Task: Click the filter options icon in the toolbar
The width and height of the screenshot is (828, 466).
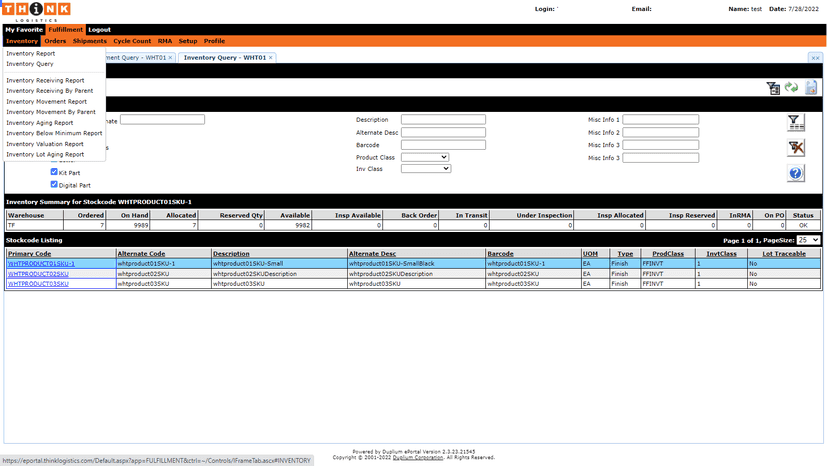Action: point(773,88)
